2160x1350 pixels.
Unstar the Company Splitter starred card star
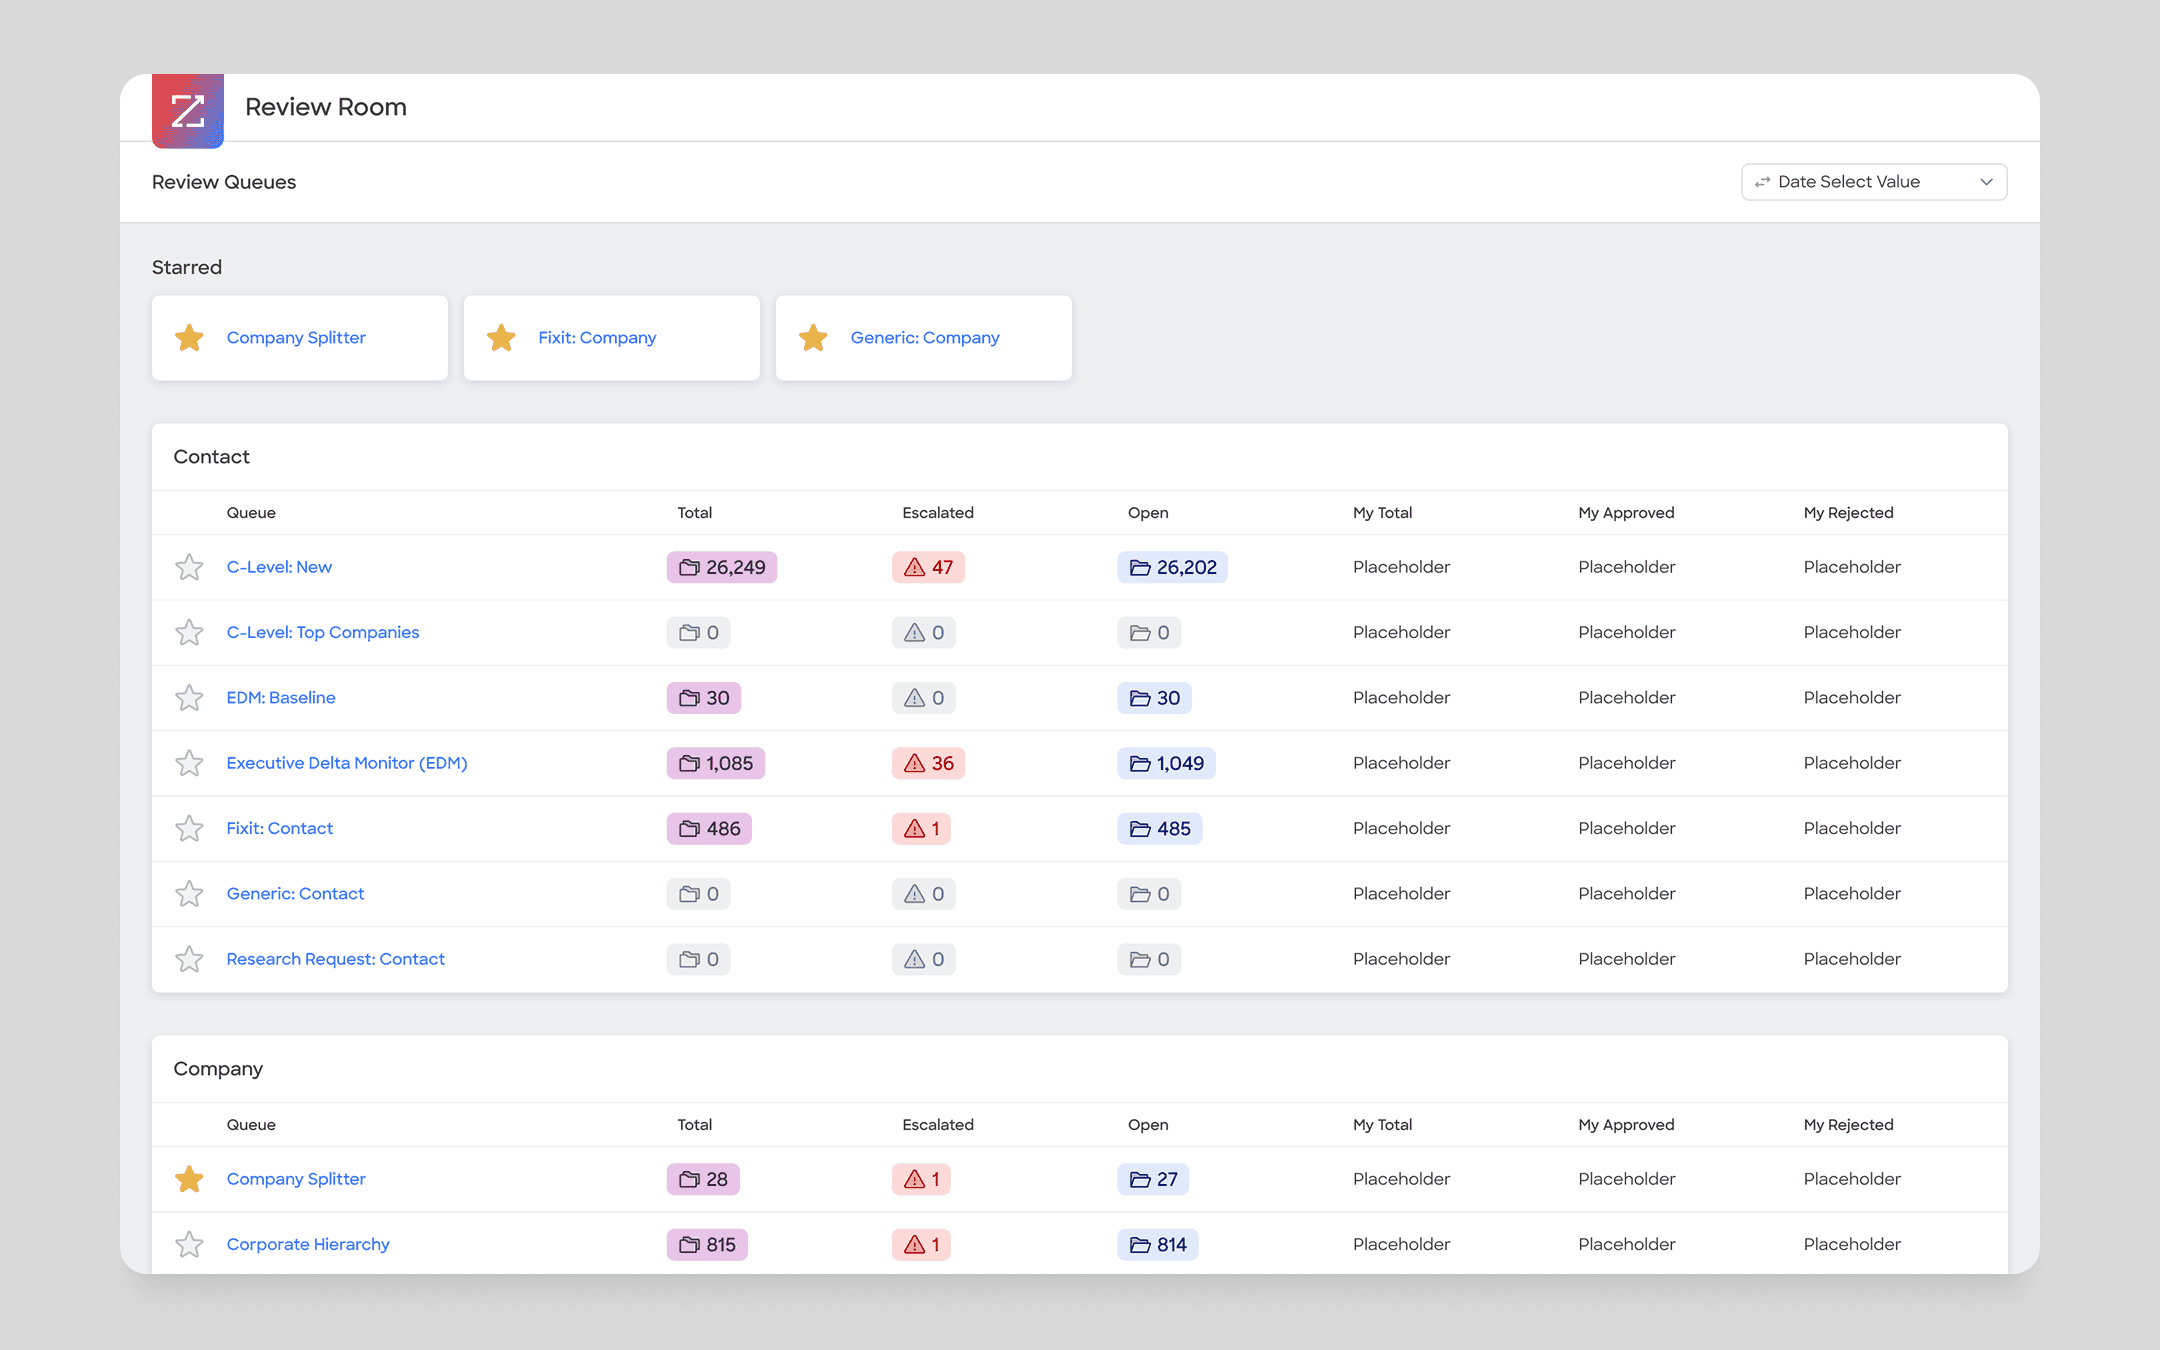pyautogui.click(x=189, y=338)
